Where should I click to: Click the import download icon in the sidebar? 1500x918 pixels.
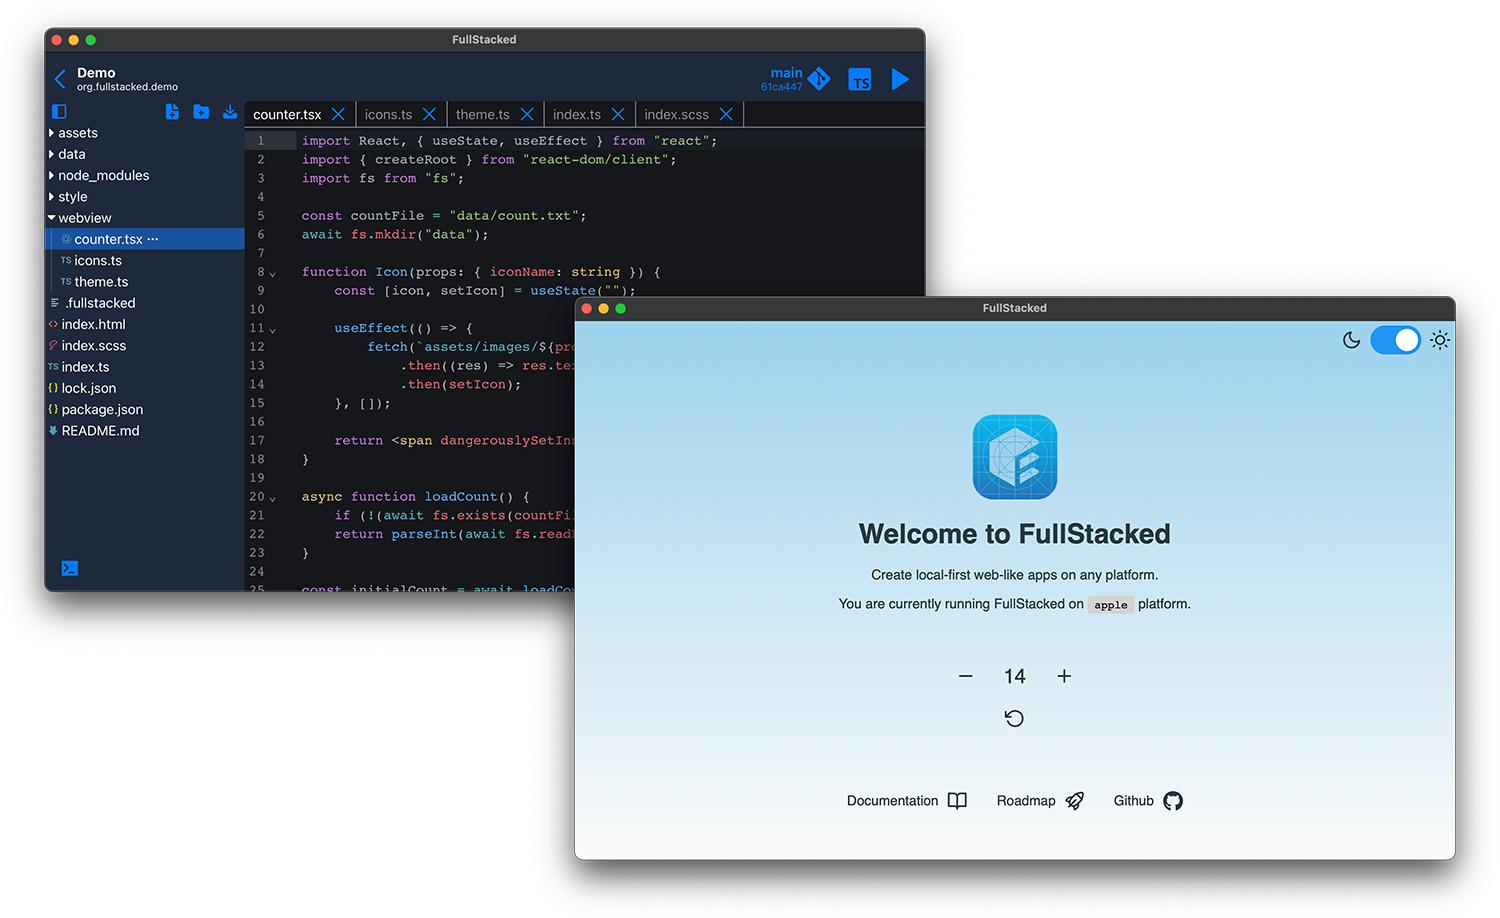tap(230, 111)
